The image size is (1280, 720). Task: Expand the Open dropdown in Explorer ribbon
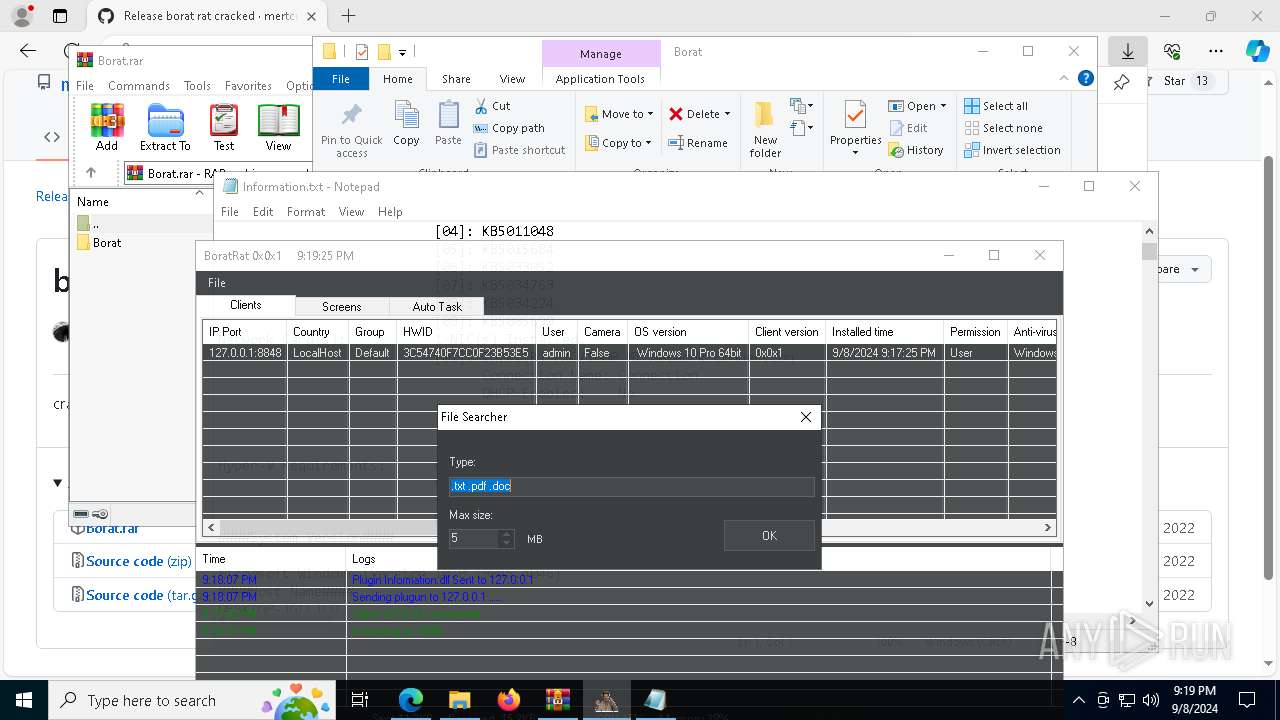click(x=943, y=106)
